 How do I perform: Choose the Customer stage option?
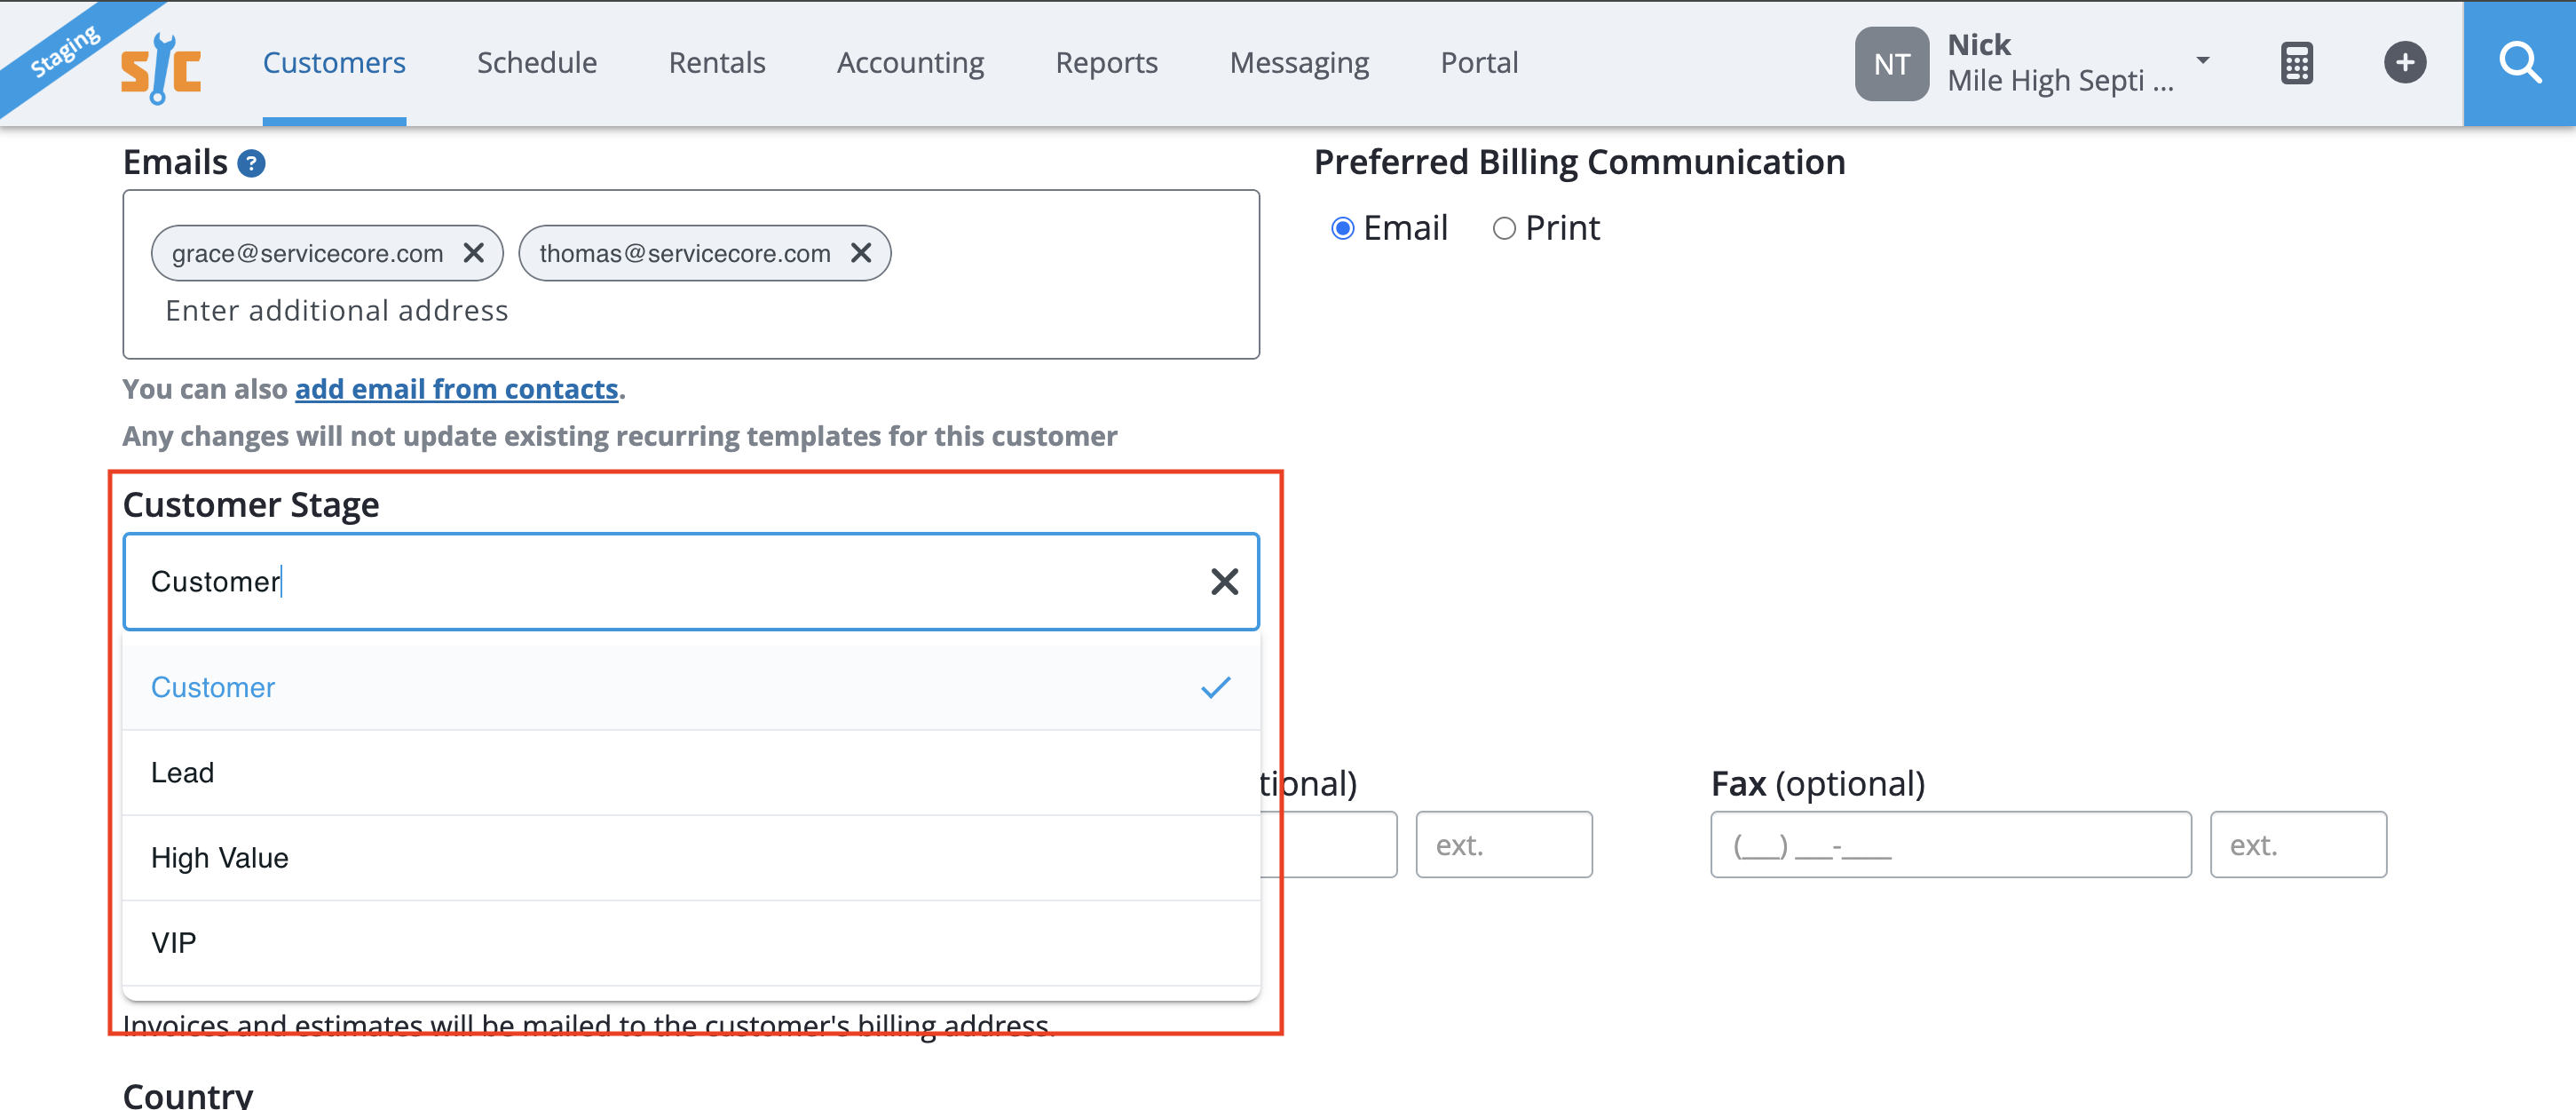690,688
